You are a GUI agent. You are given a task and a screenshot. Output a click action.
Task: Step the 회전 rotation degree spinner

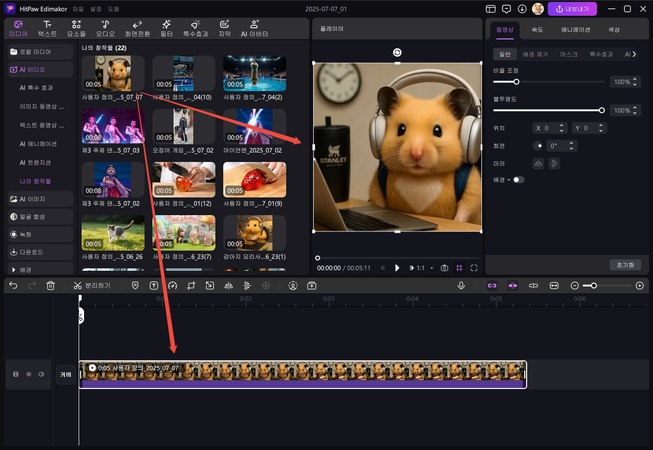click(571, 146)
